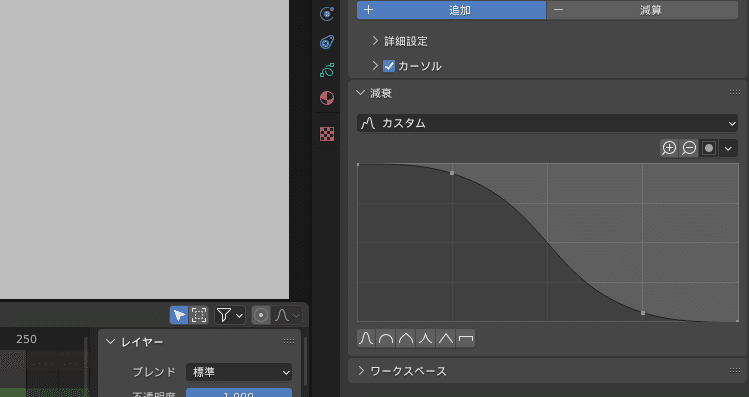Viewport: 749px width, 397px height.
Task: Open the filter funnel dropdown
Action: pyautogui.click(x=230, y=315)
